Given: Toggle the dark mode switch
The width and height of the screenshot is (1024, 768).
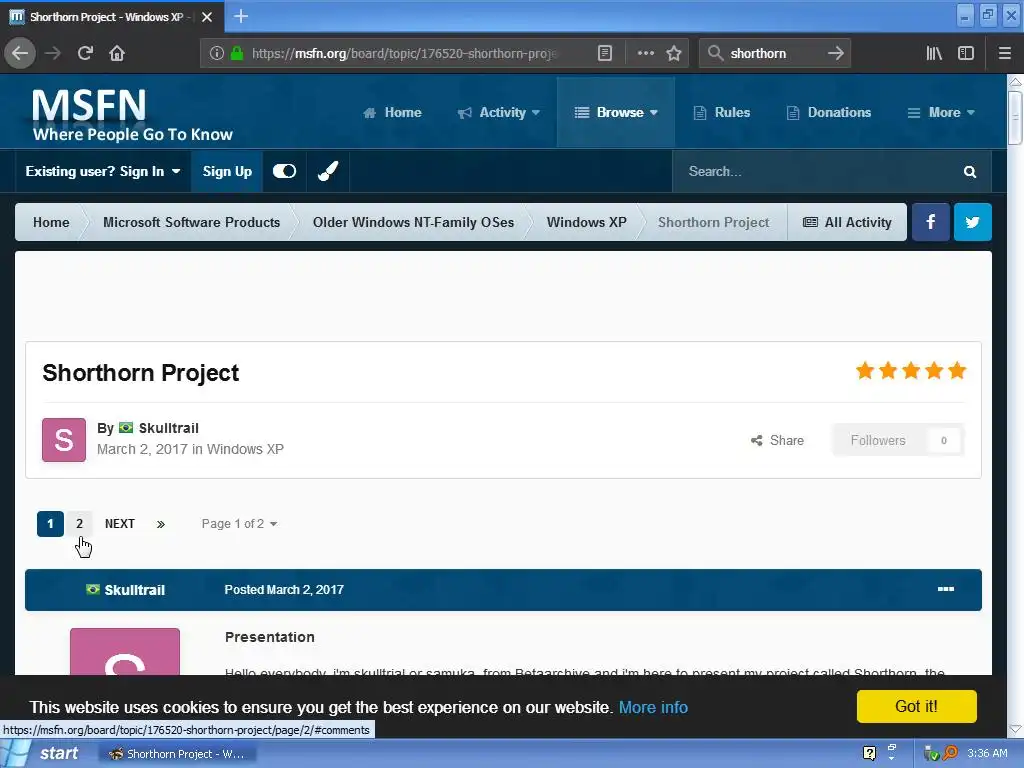Looking at the screenshot, I should [284, 171].
